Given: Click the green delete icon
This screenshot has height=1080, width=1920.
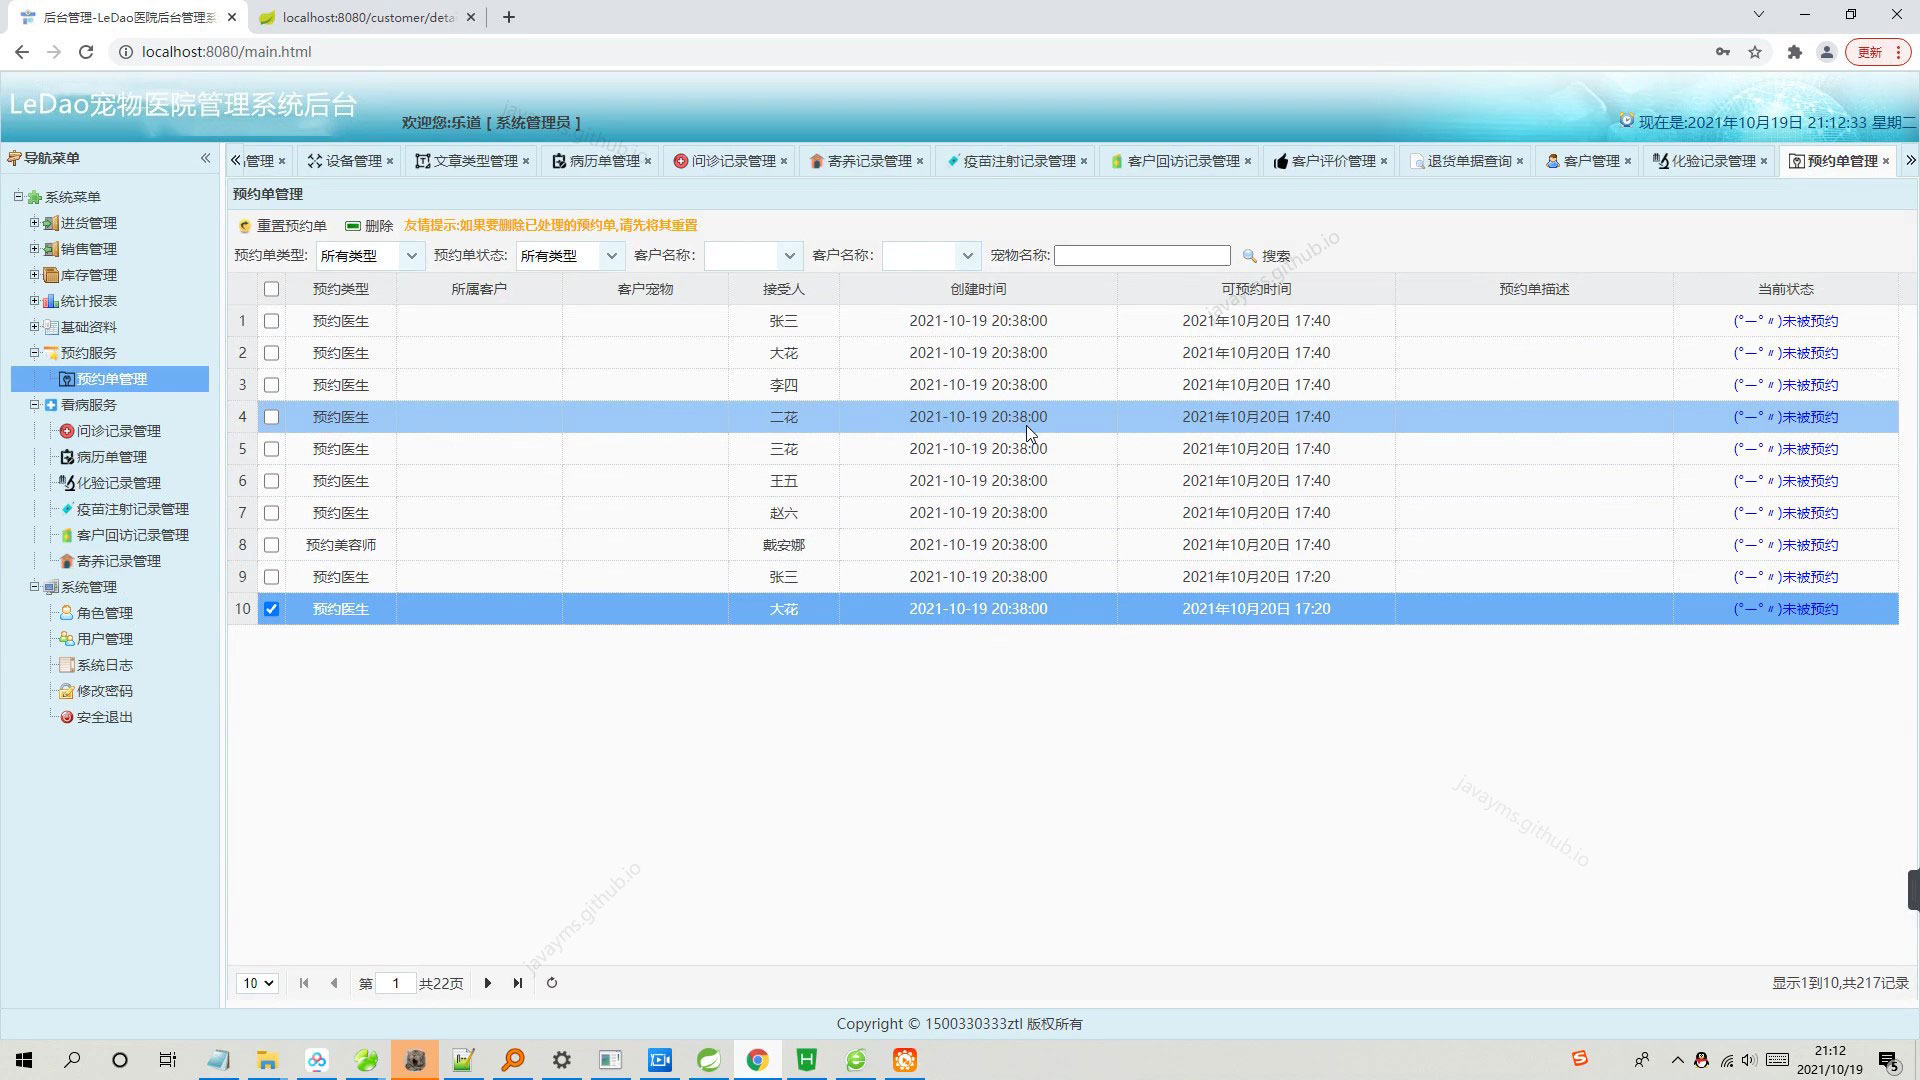Looking at the screenshot, I should coord(353,226).
